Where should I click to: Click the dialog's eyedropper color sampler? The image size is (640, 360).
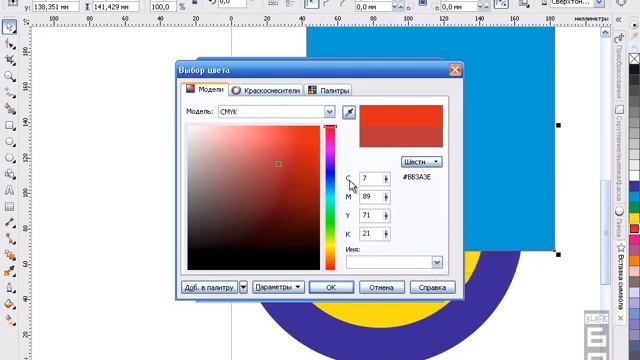(349, 113)
